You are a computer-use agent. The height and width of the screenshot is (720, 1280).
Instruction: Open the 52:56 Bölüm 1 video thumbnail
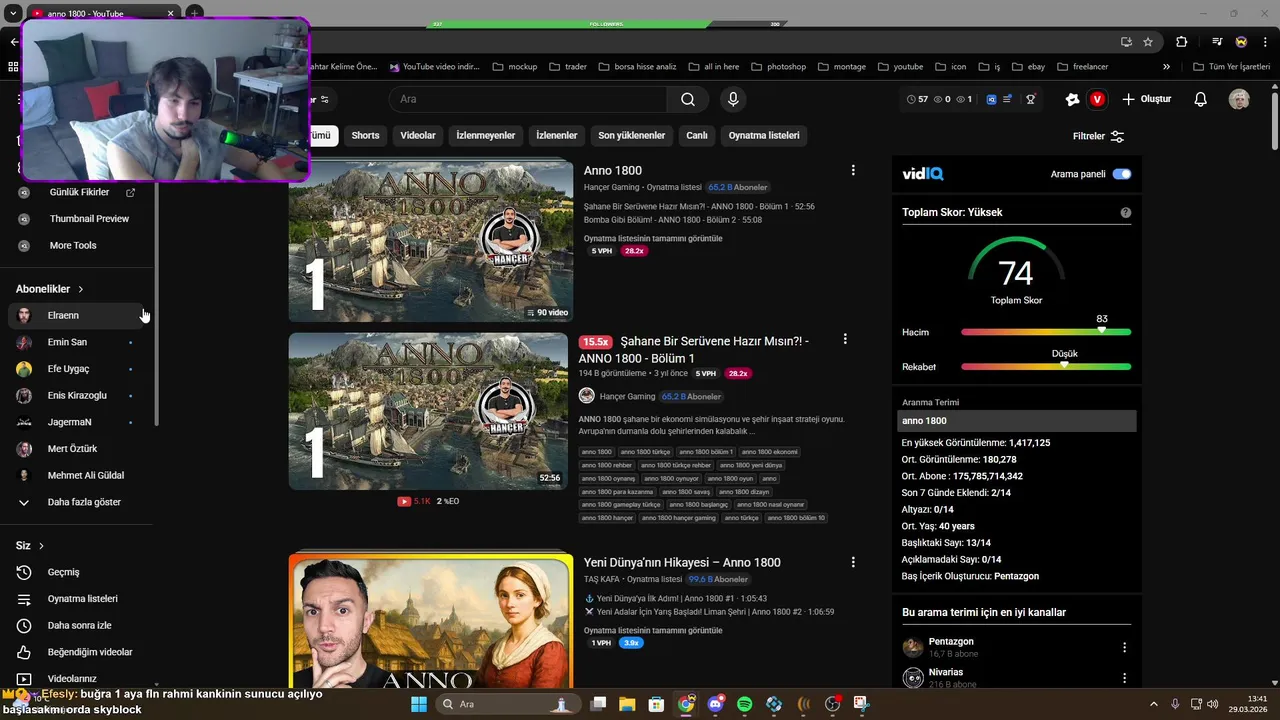click(x=428, y=411)
